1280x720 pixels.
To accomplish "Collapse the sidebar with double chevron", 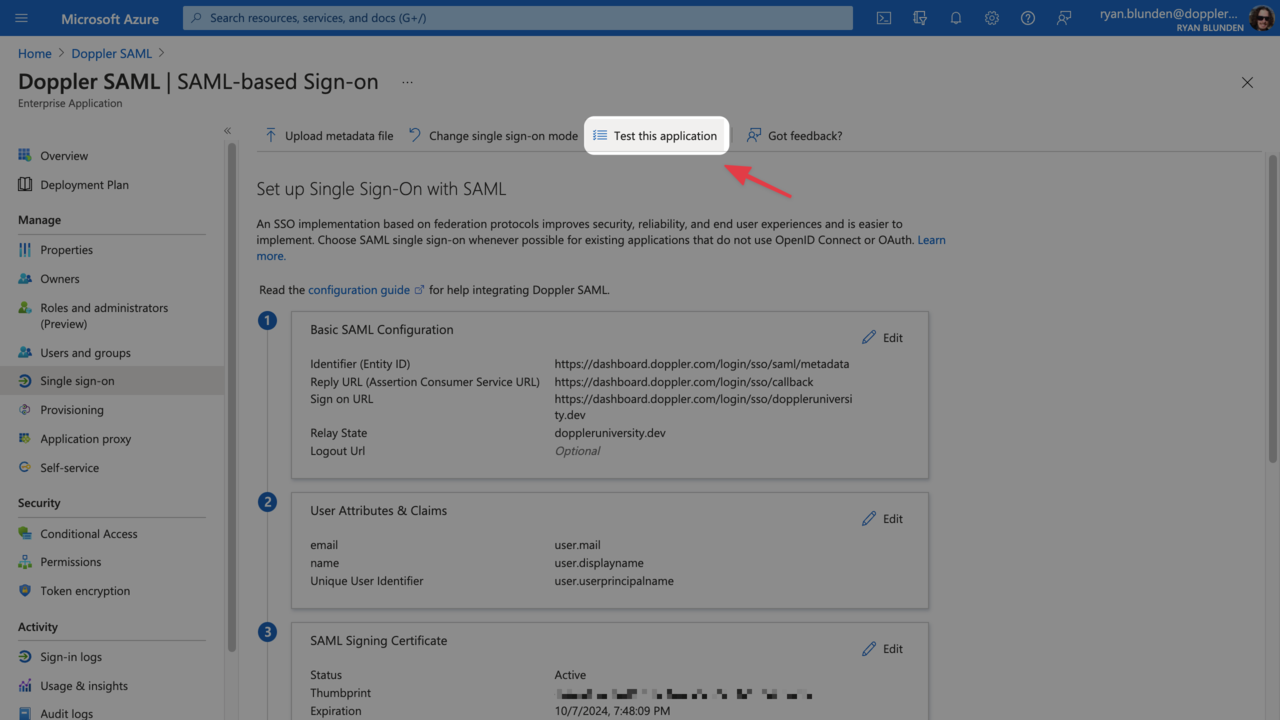I will 227,131.
